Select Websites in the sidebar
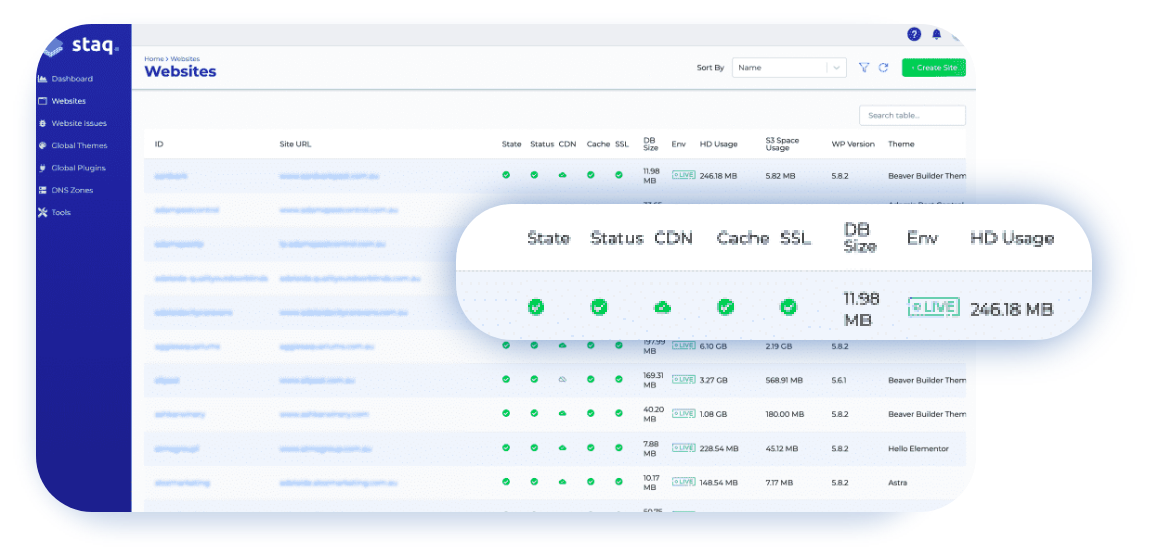 point(62,101)
